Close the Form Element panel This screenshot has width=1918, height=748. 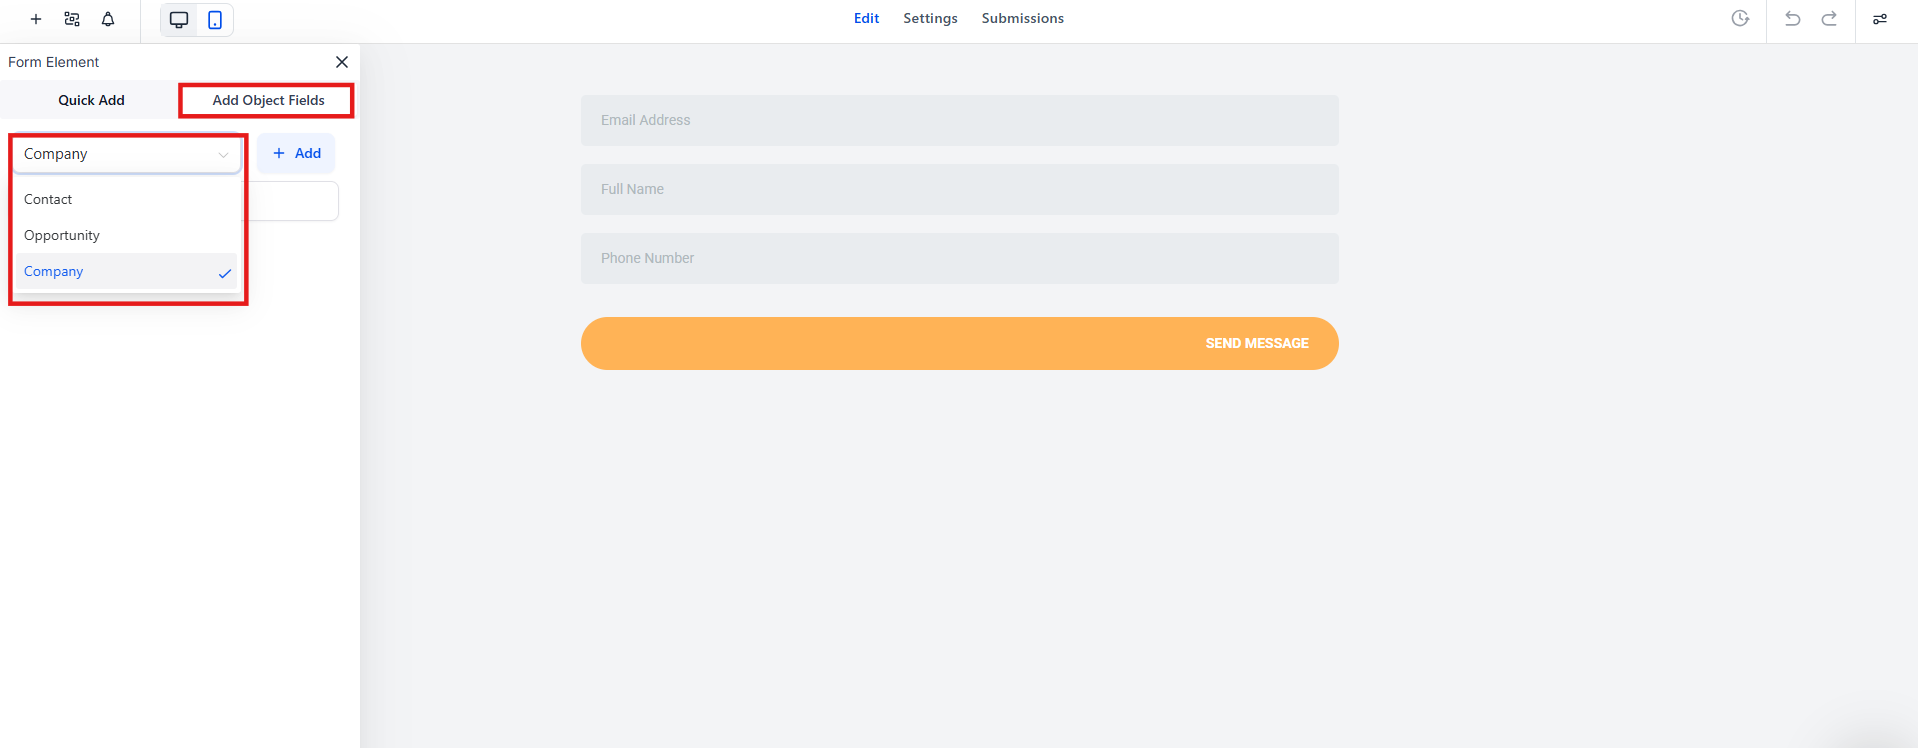point(342,62)
